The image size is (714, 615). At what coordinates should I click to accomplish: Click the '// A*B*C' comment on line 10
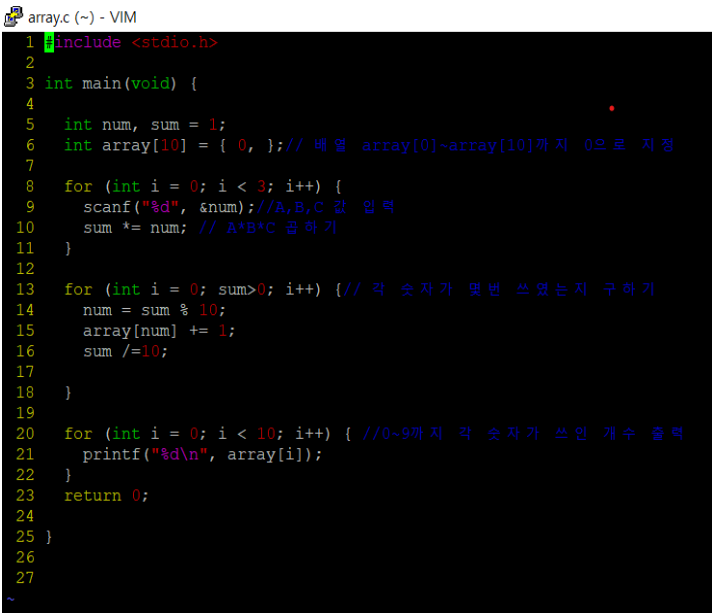(x=268, y=228)
